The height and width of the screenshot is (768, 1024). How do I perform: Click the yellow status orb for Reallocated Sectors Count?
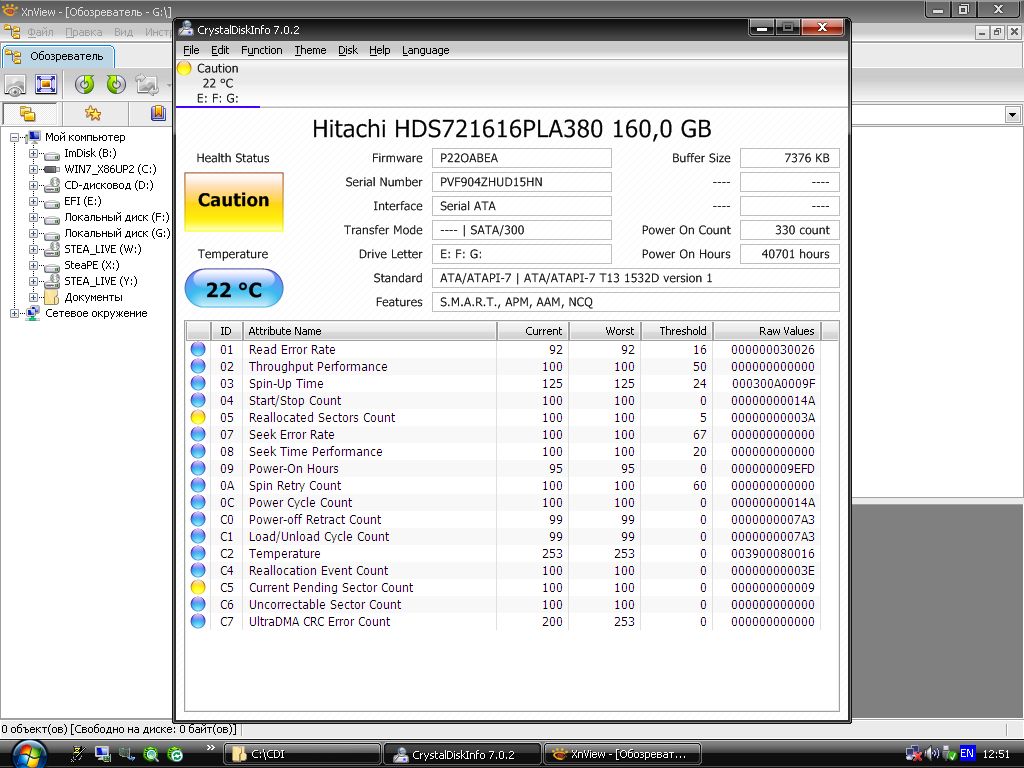[x=198, y=418]
